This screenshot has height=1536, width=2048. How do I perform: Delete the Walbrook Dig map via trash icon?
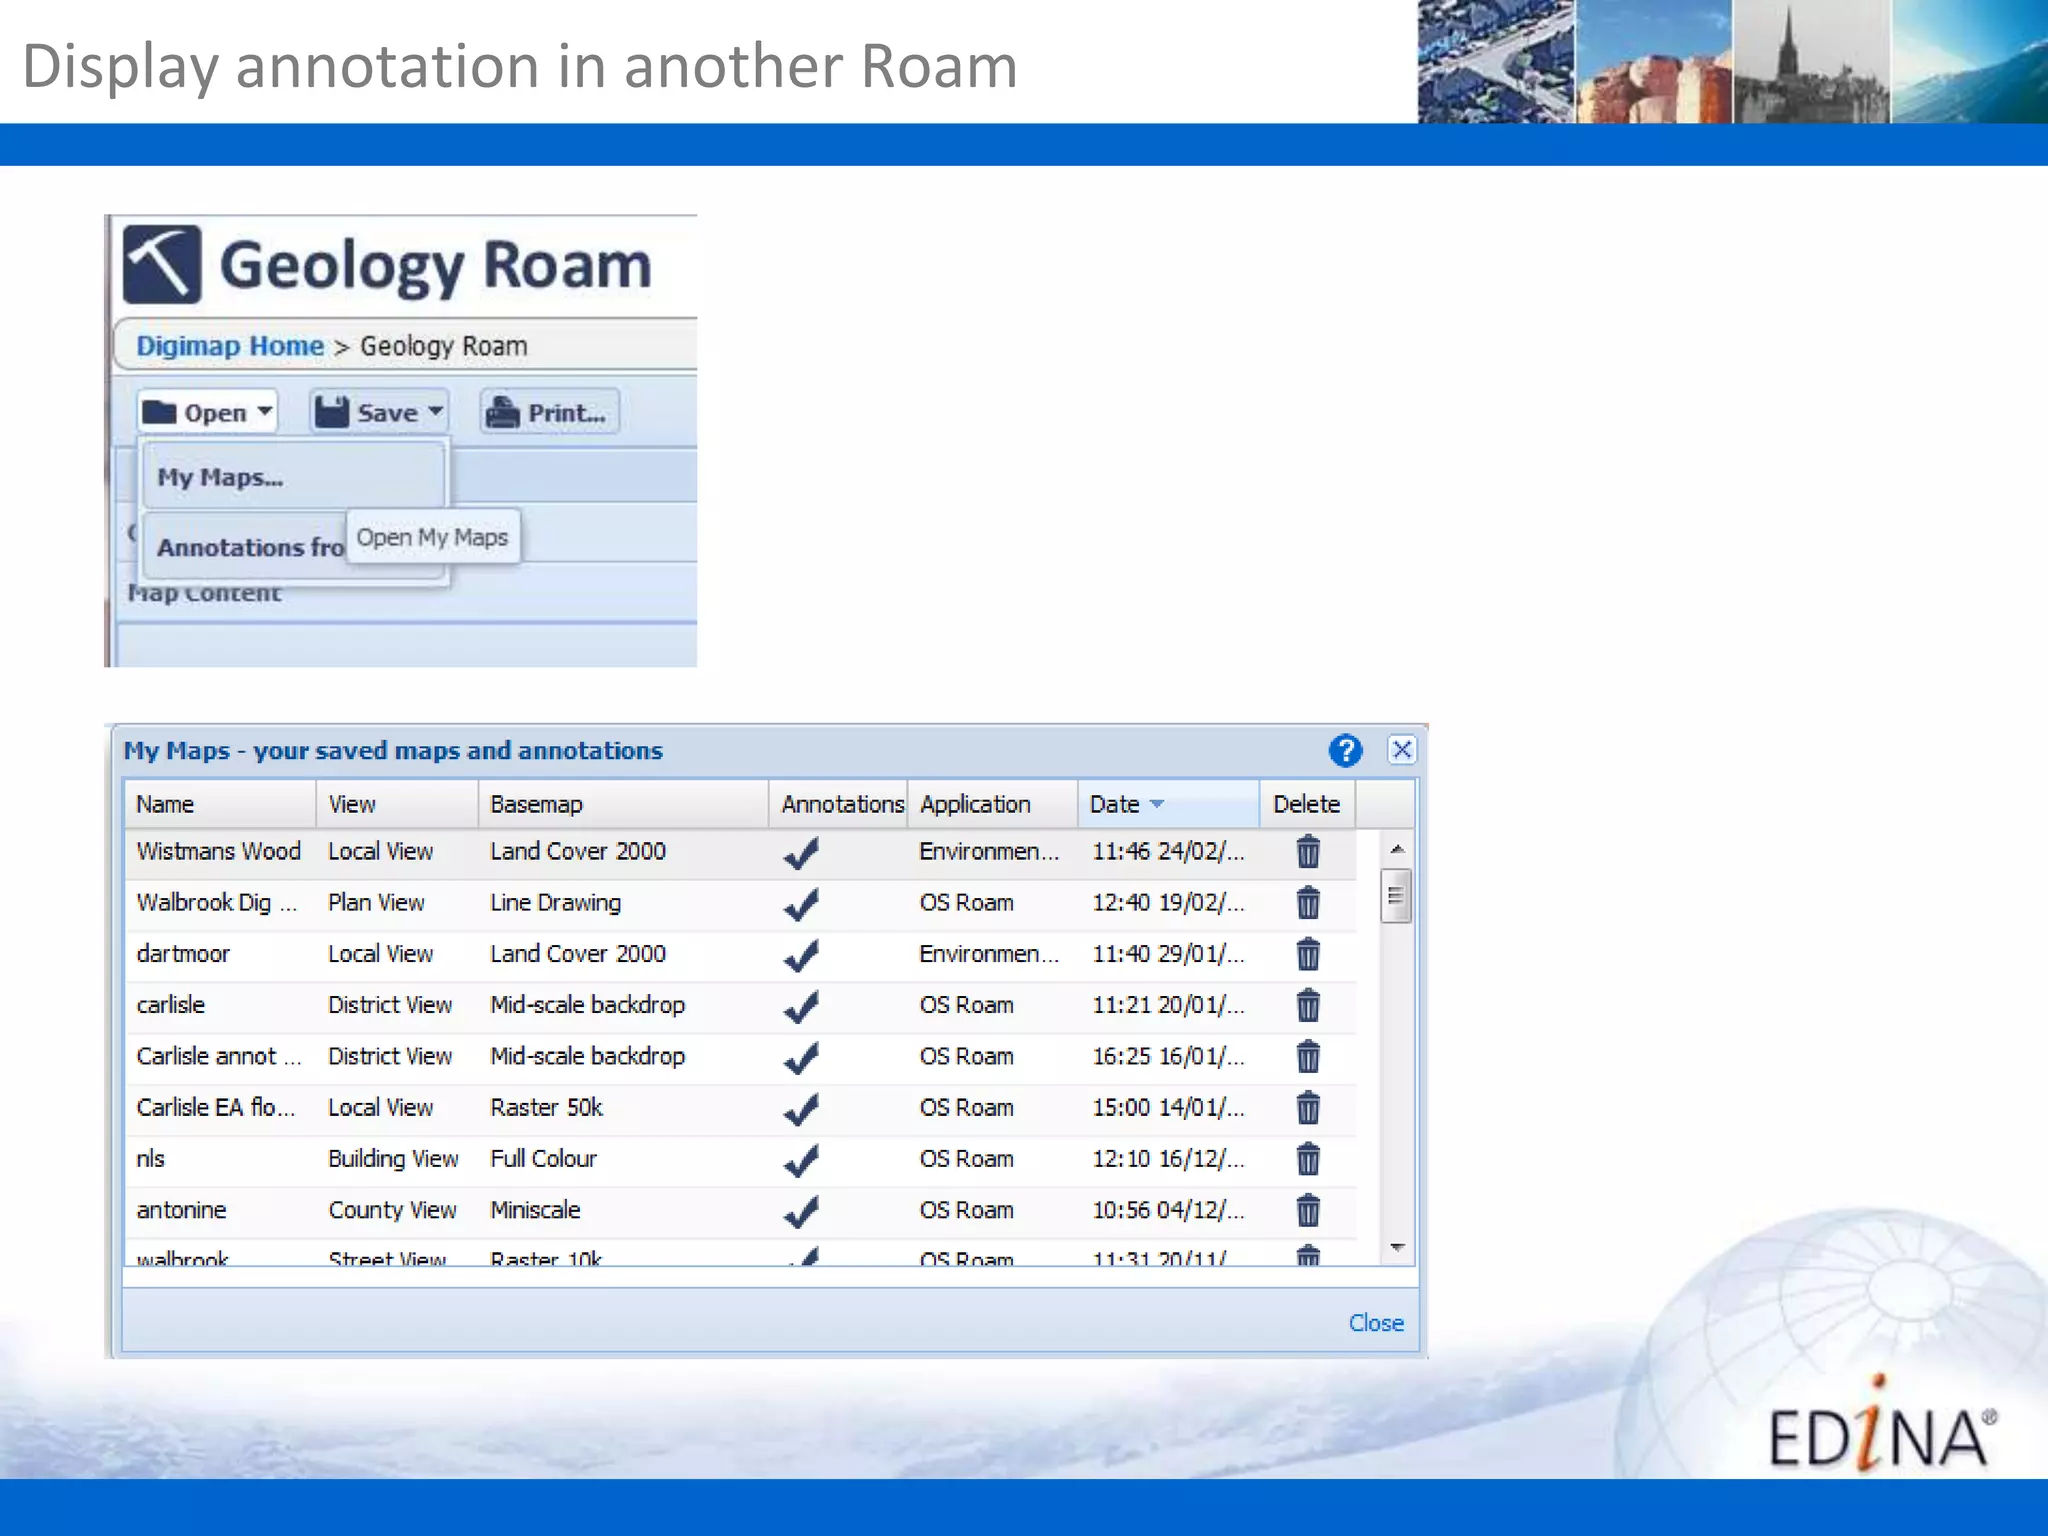[1308, 903]
